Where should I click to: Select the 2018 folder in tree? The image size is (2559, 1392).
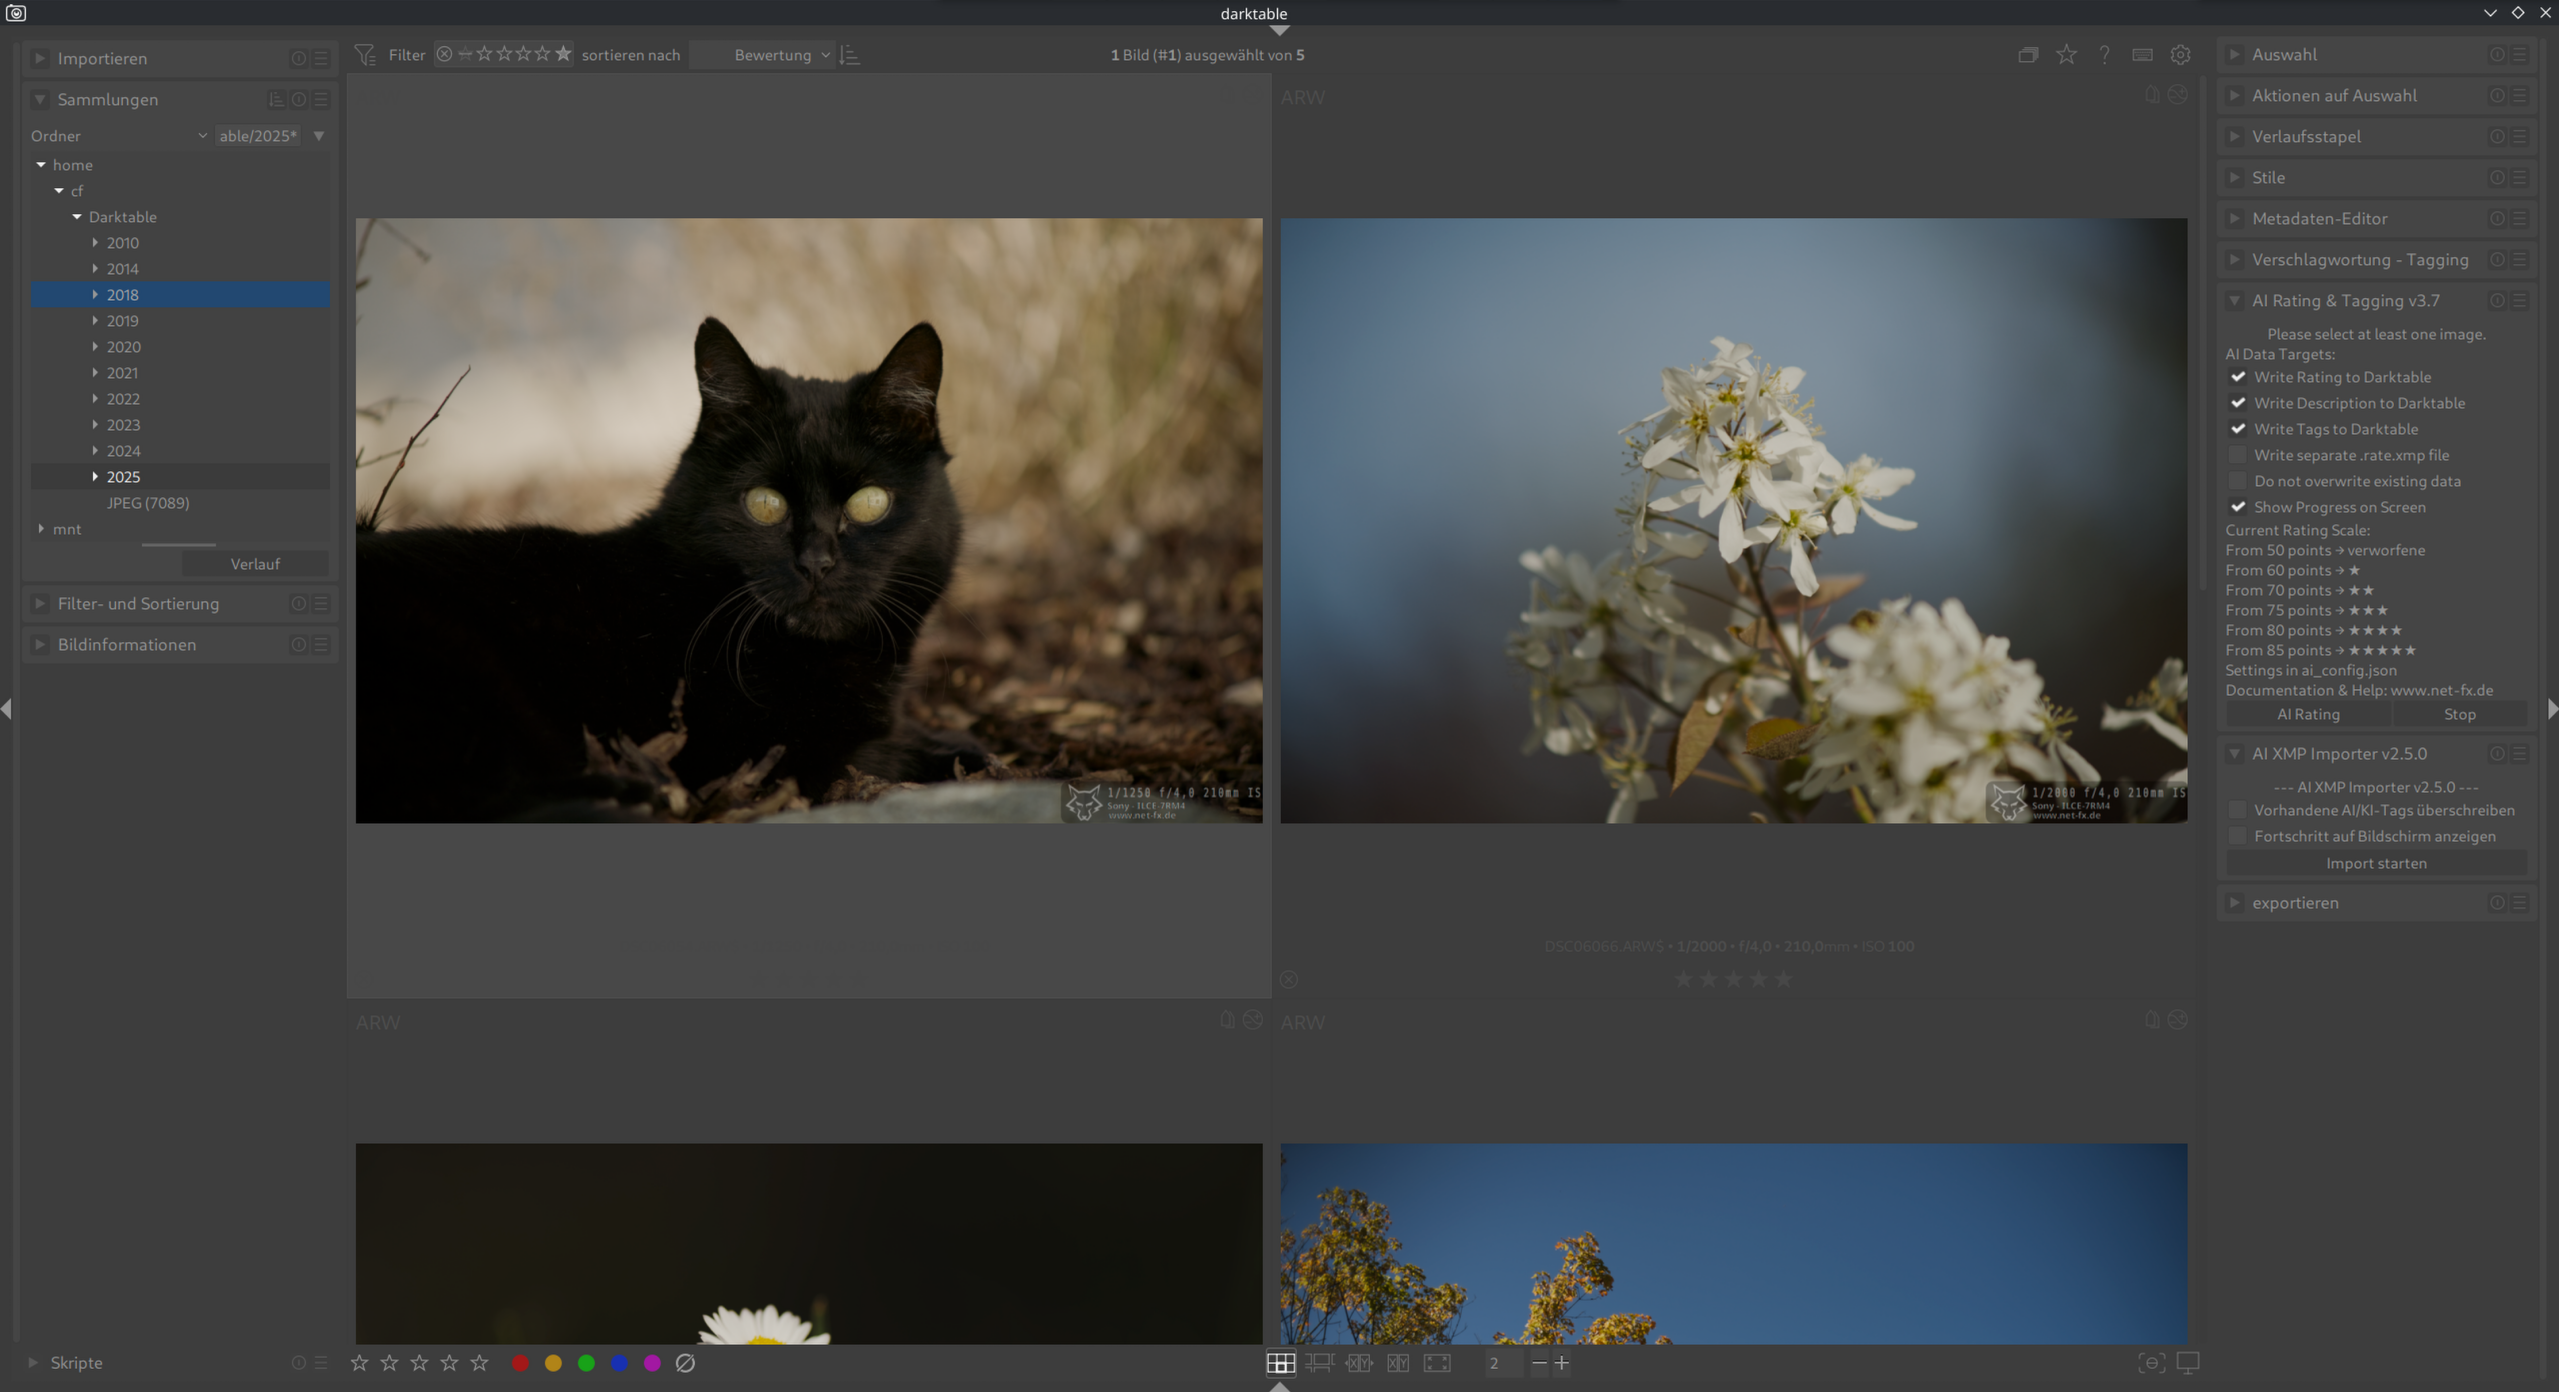pyautogui.click(x=123, y=295)
